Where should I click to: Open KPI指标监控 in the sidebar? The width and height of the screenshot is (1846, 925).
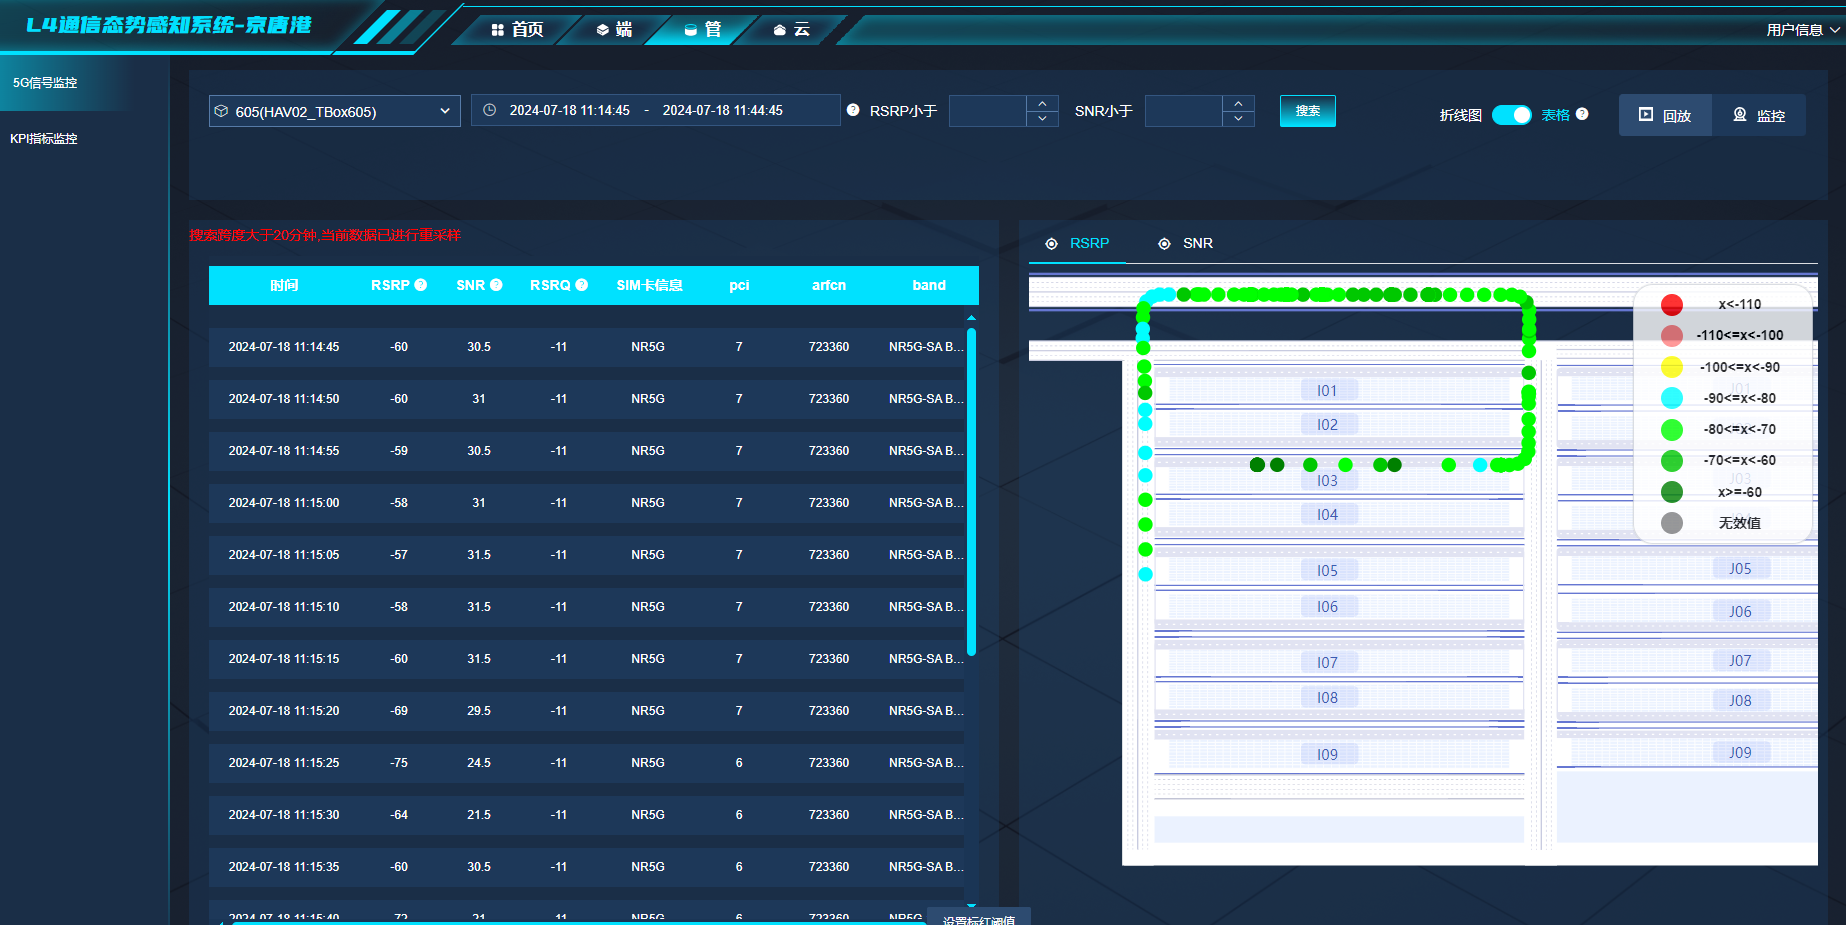click(x=44, y=139)
